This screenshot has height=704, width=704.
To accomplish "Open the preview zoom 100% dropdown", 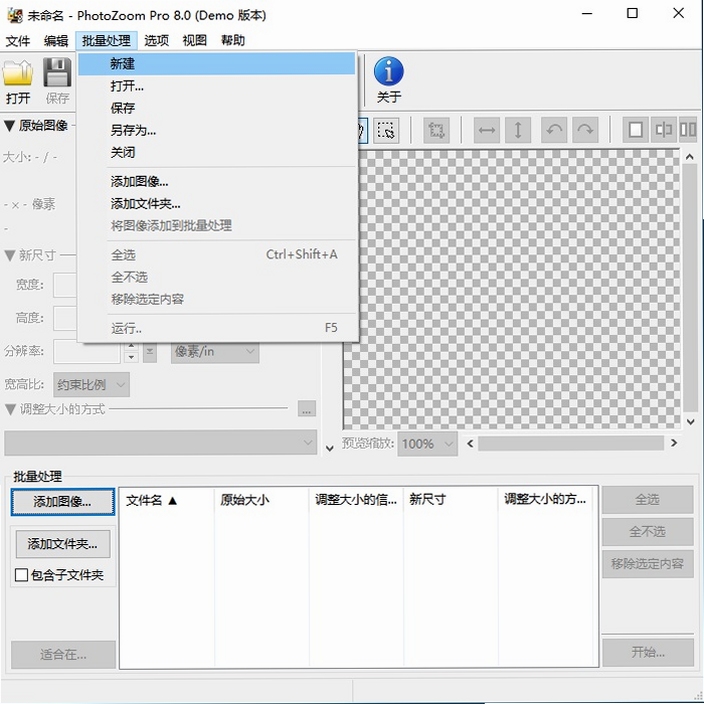I will [x=427, y=444].
